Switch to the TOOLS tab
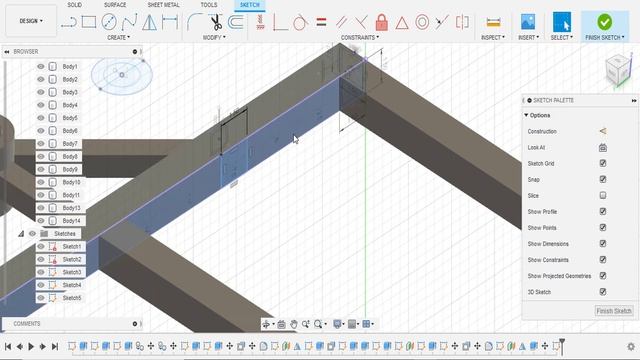 click(209, 5)
